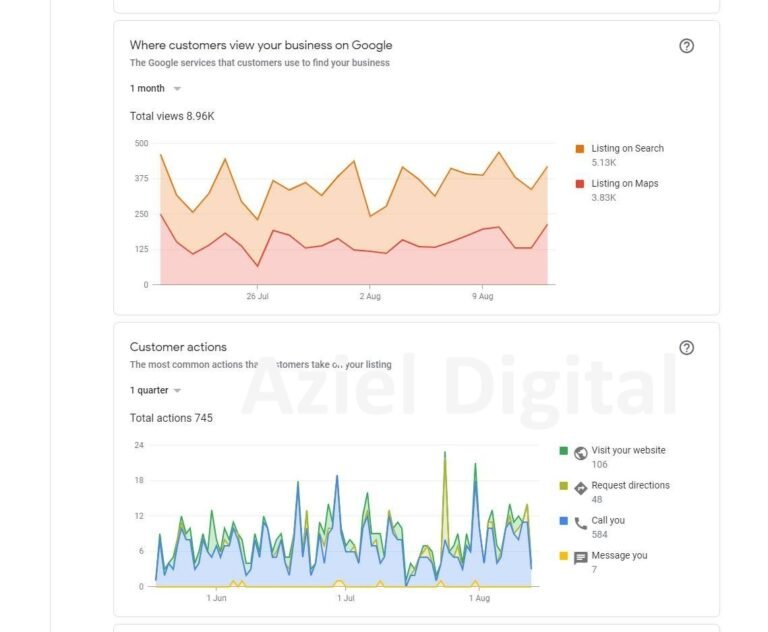Click the olive Request directions swatch
The height and width of the screenshot is (632, 768).
[564, 486]
